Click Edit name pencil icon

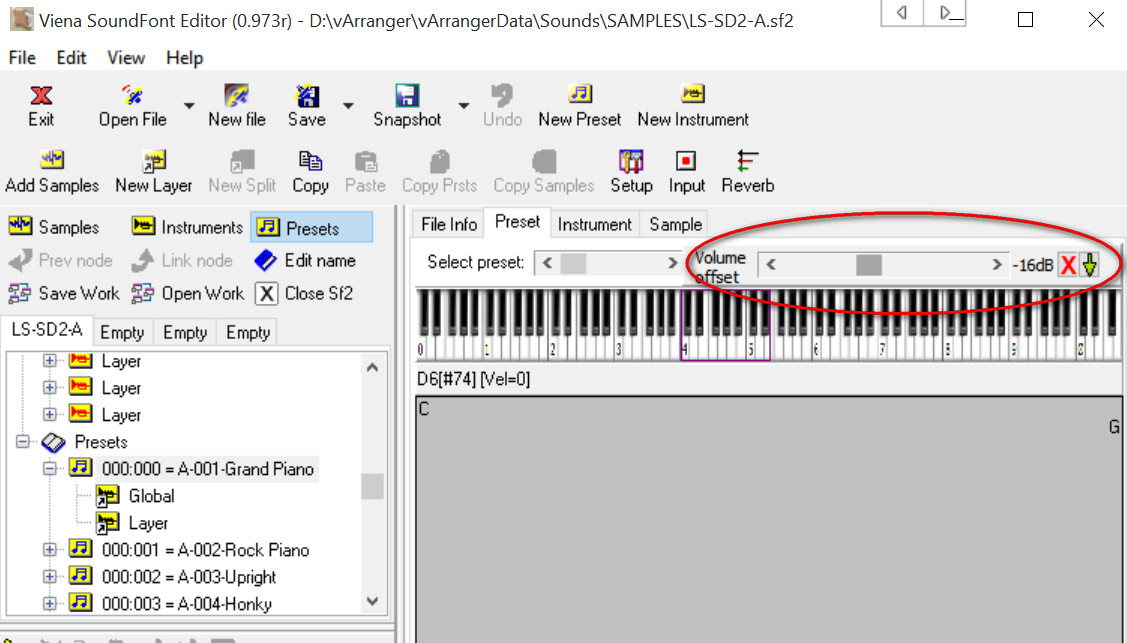click(265, 260)
